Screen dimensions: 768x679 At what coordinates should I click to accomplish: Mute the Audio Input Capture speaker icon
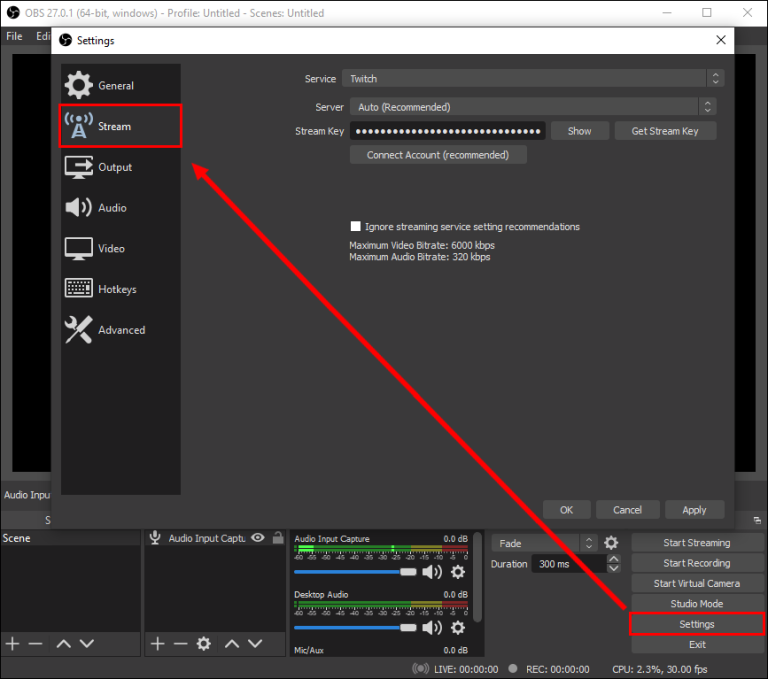pos(432,572)
